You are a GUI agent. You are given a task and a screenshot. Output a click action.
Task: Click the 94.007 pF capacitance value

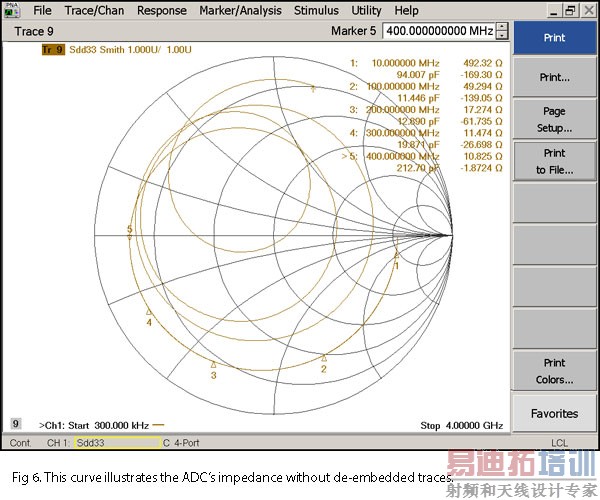click(418, 75)
